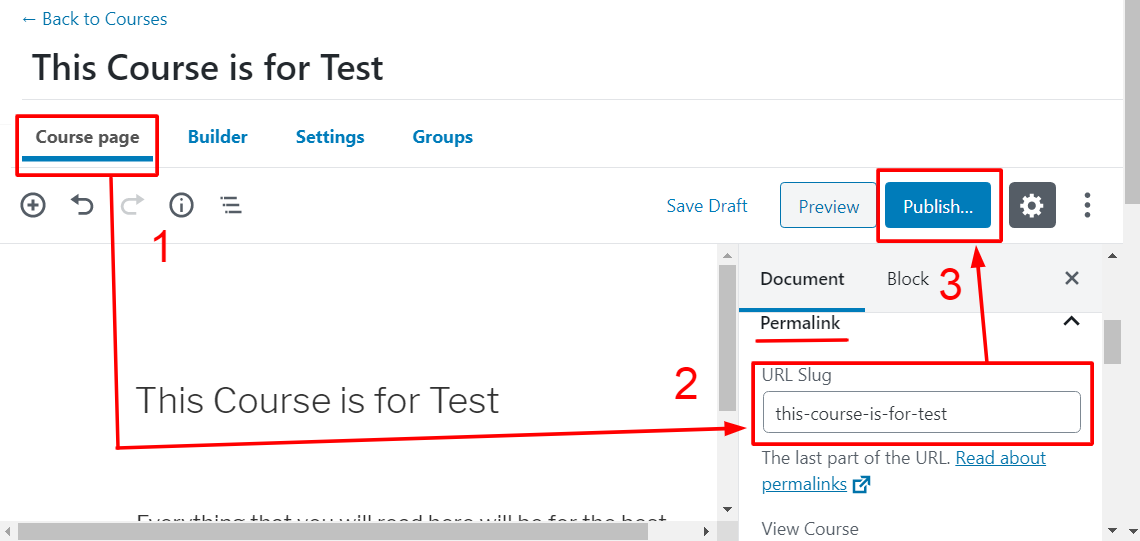
Task: Click the external link icon beside permalinks
Action: [x=862, y=484]
